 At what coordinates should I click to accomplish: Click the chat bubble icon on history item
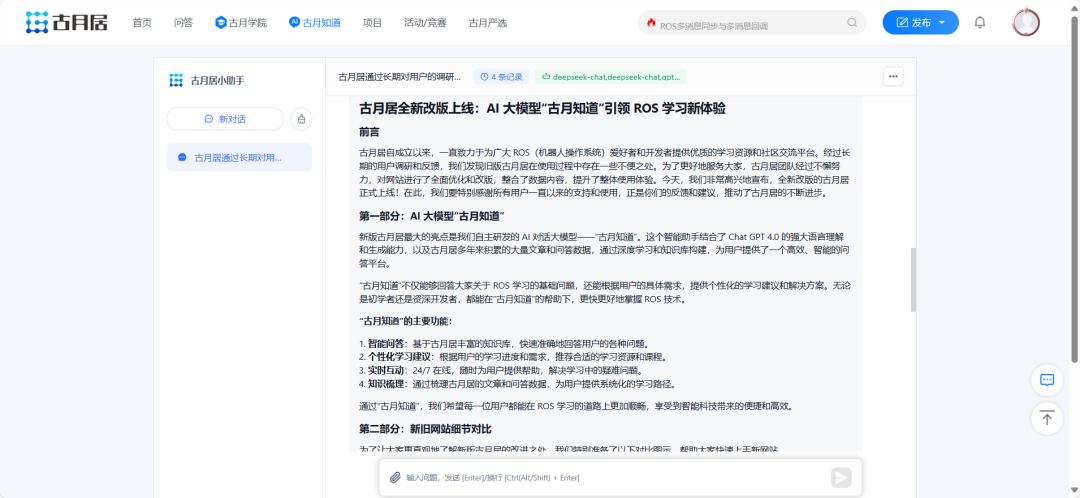[182, 157]
